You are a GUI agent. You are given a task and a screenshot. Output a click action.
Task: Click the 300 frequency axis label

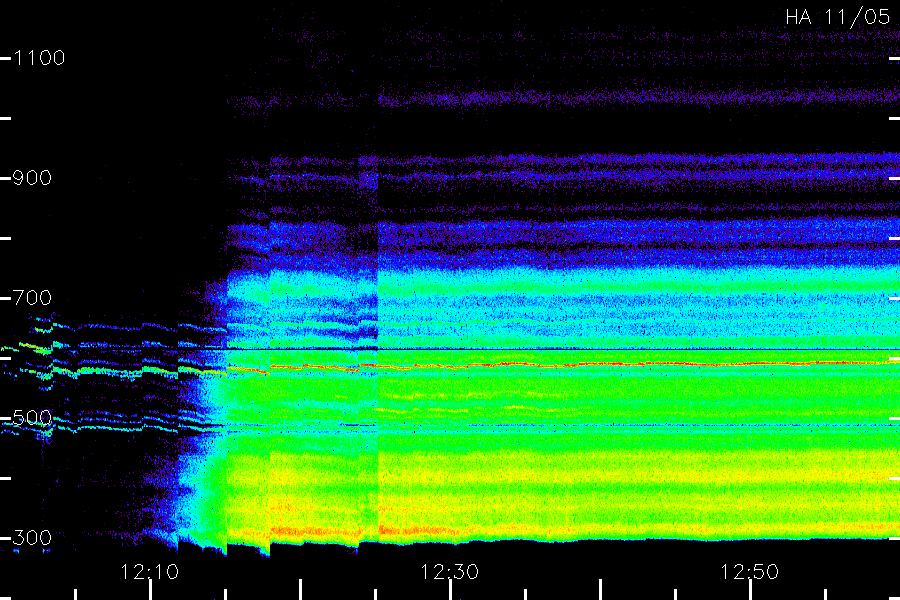pyautogui.click(x=32, y=538)
